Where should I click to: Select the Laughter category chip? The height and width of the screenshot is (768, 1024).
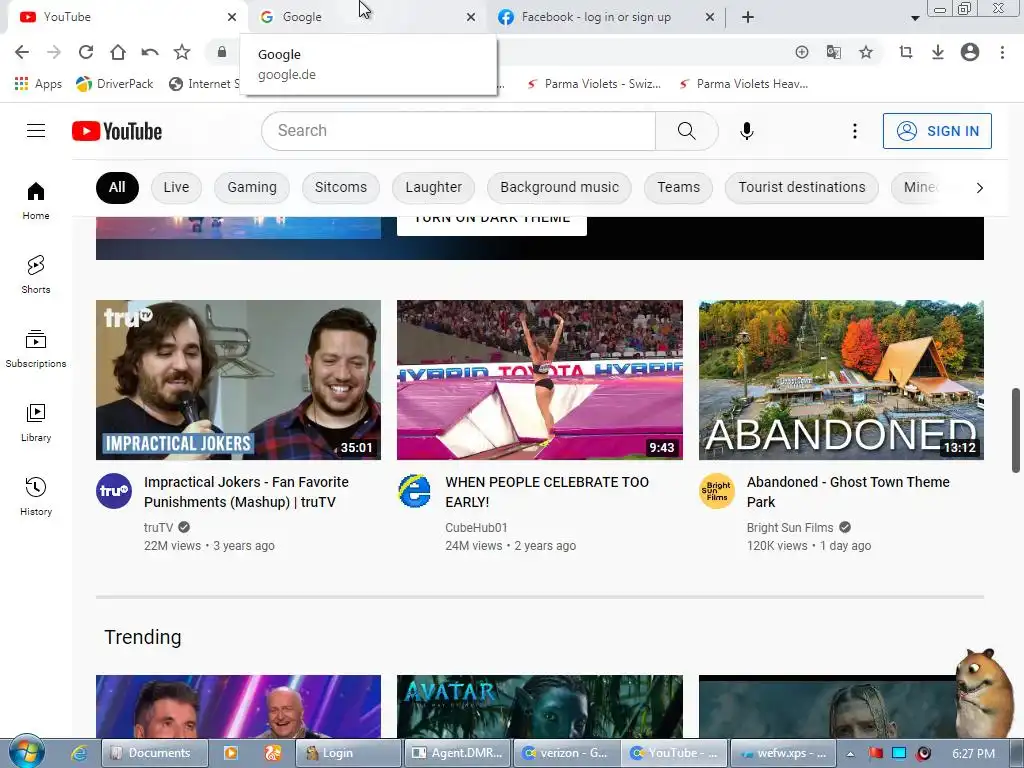[434, 187]
